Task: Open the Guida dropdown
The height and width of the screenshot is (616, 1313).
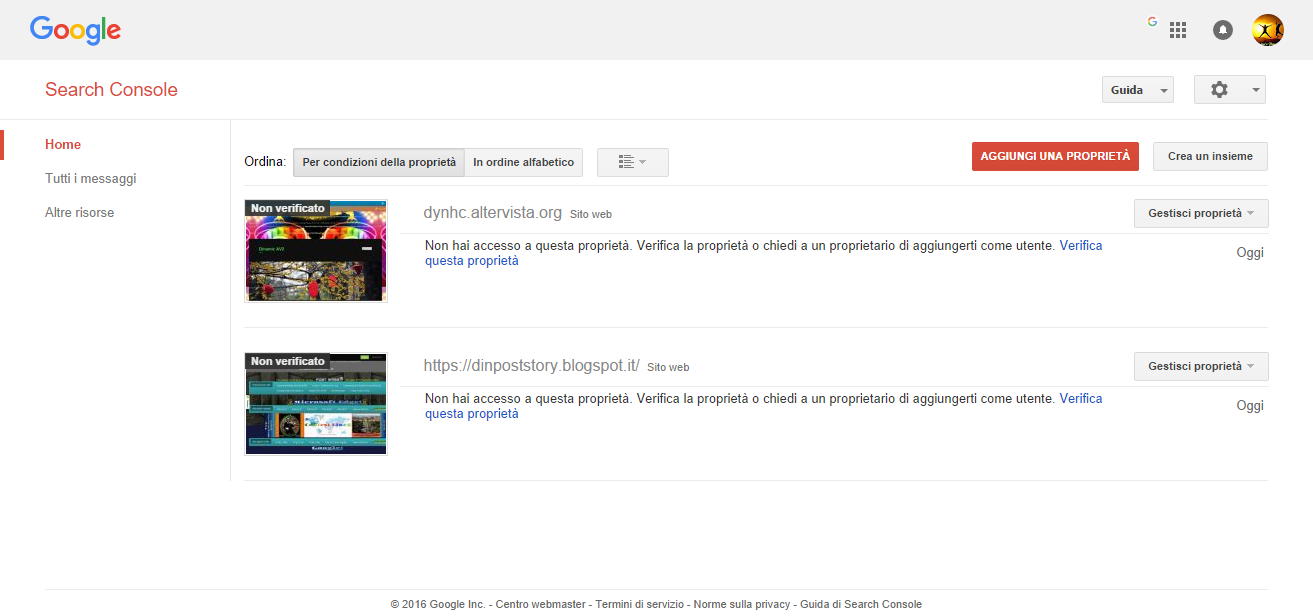Action: coord(1137,90)
